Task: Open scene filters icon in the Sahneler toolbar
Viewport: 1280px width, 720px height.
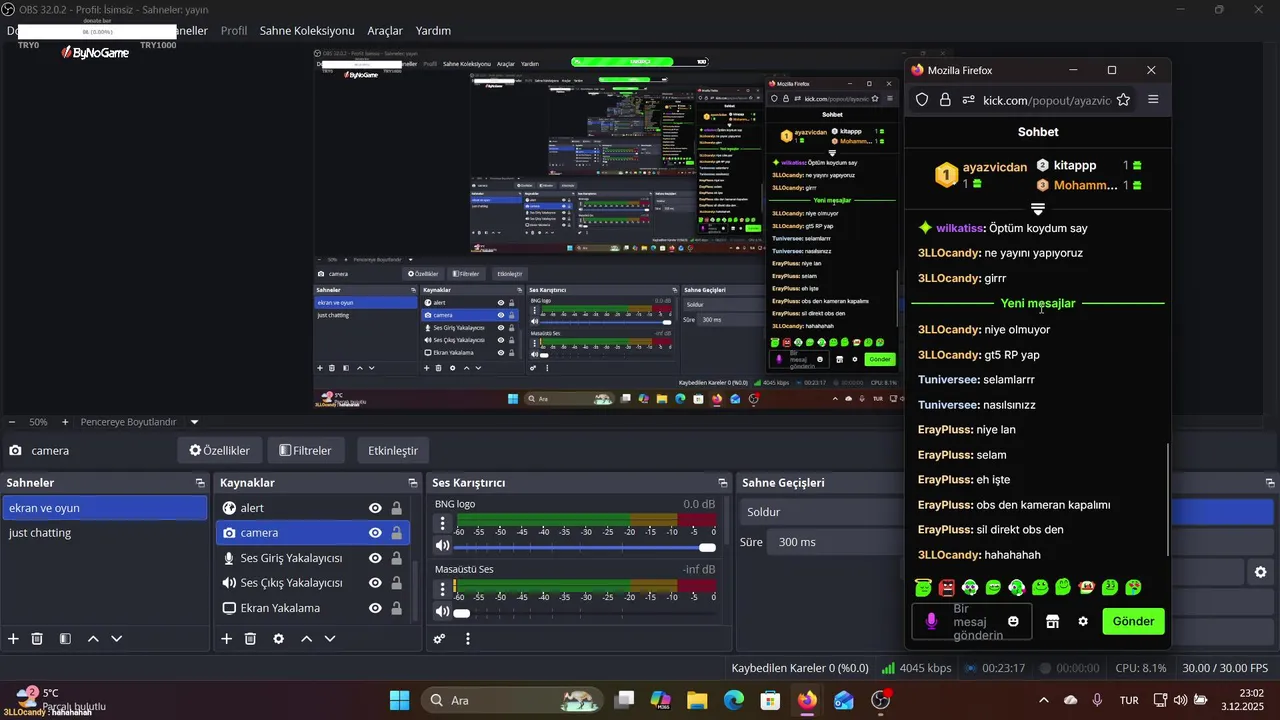Action: (65, 638)
